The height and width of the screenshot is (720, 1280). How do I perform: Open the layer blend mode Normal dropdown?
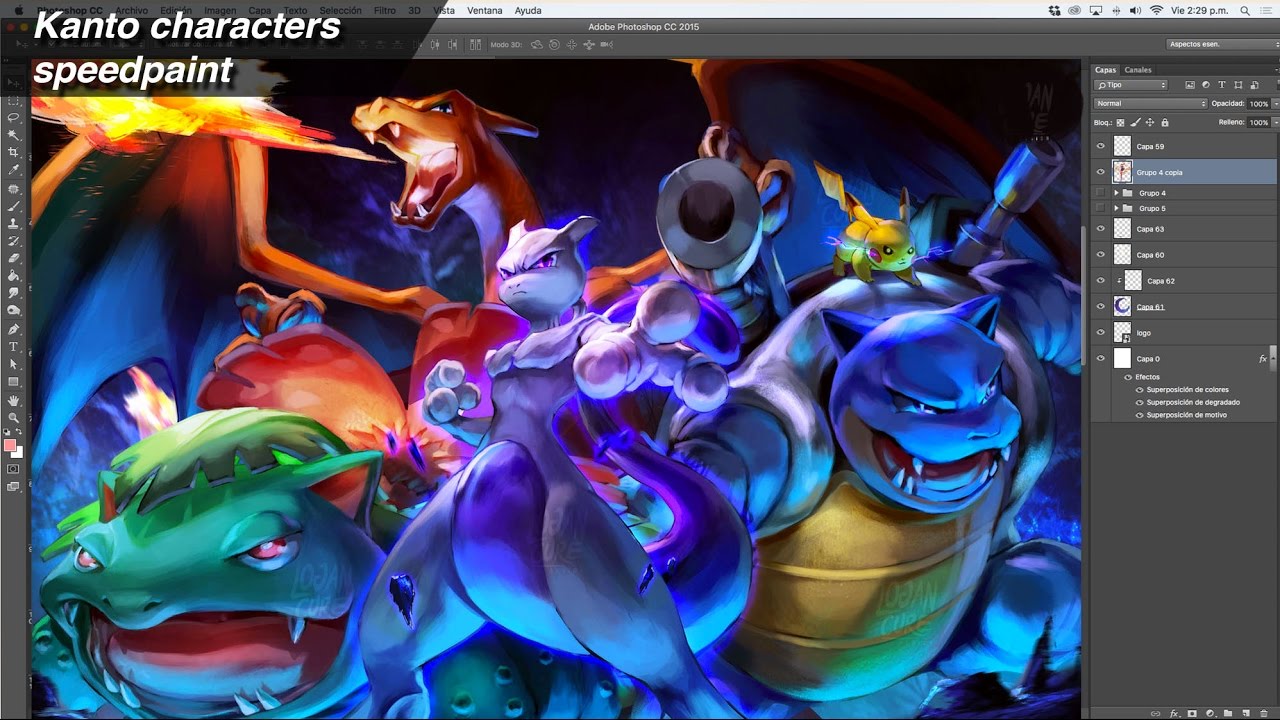click(1150, 104)
